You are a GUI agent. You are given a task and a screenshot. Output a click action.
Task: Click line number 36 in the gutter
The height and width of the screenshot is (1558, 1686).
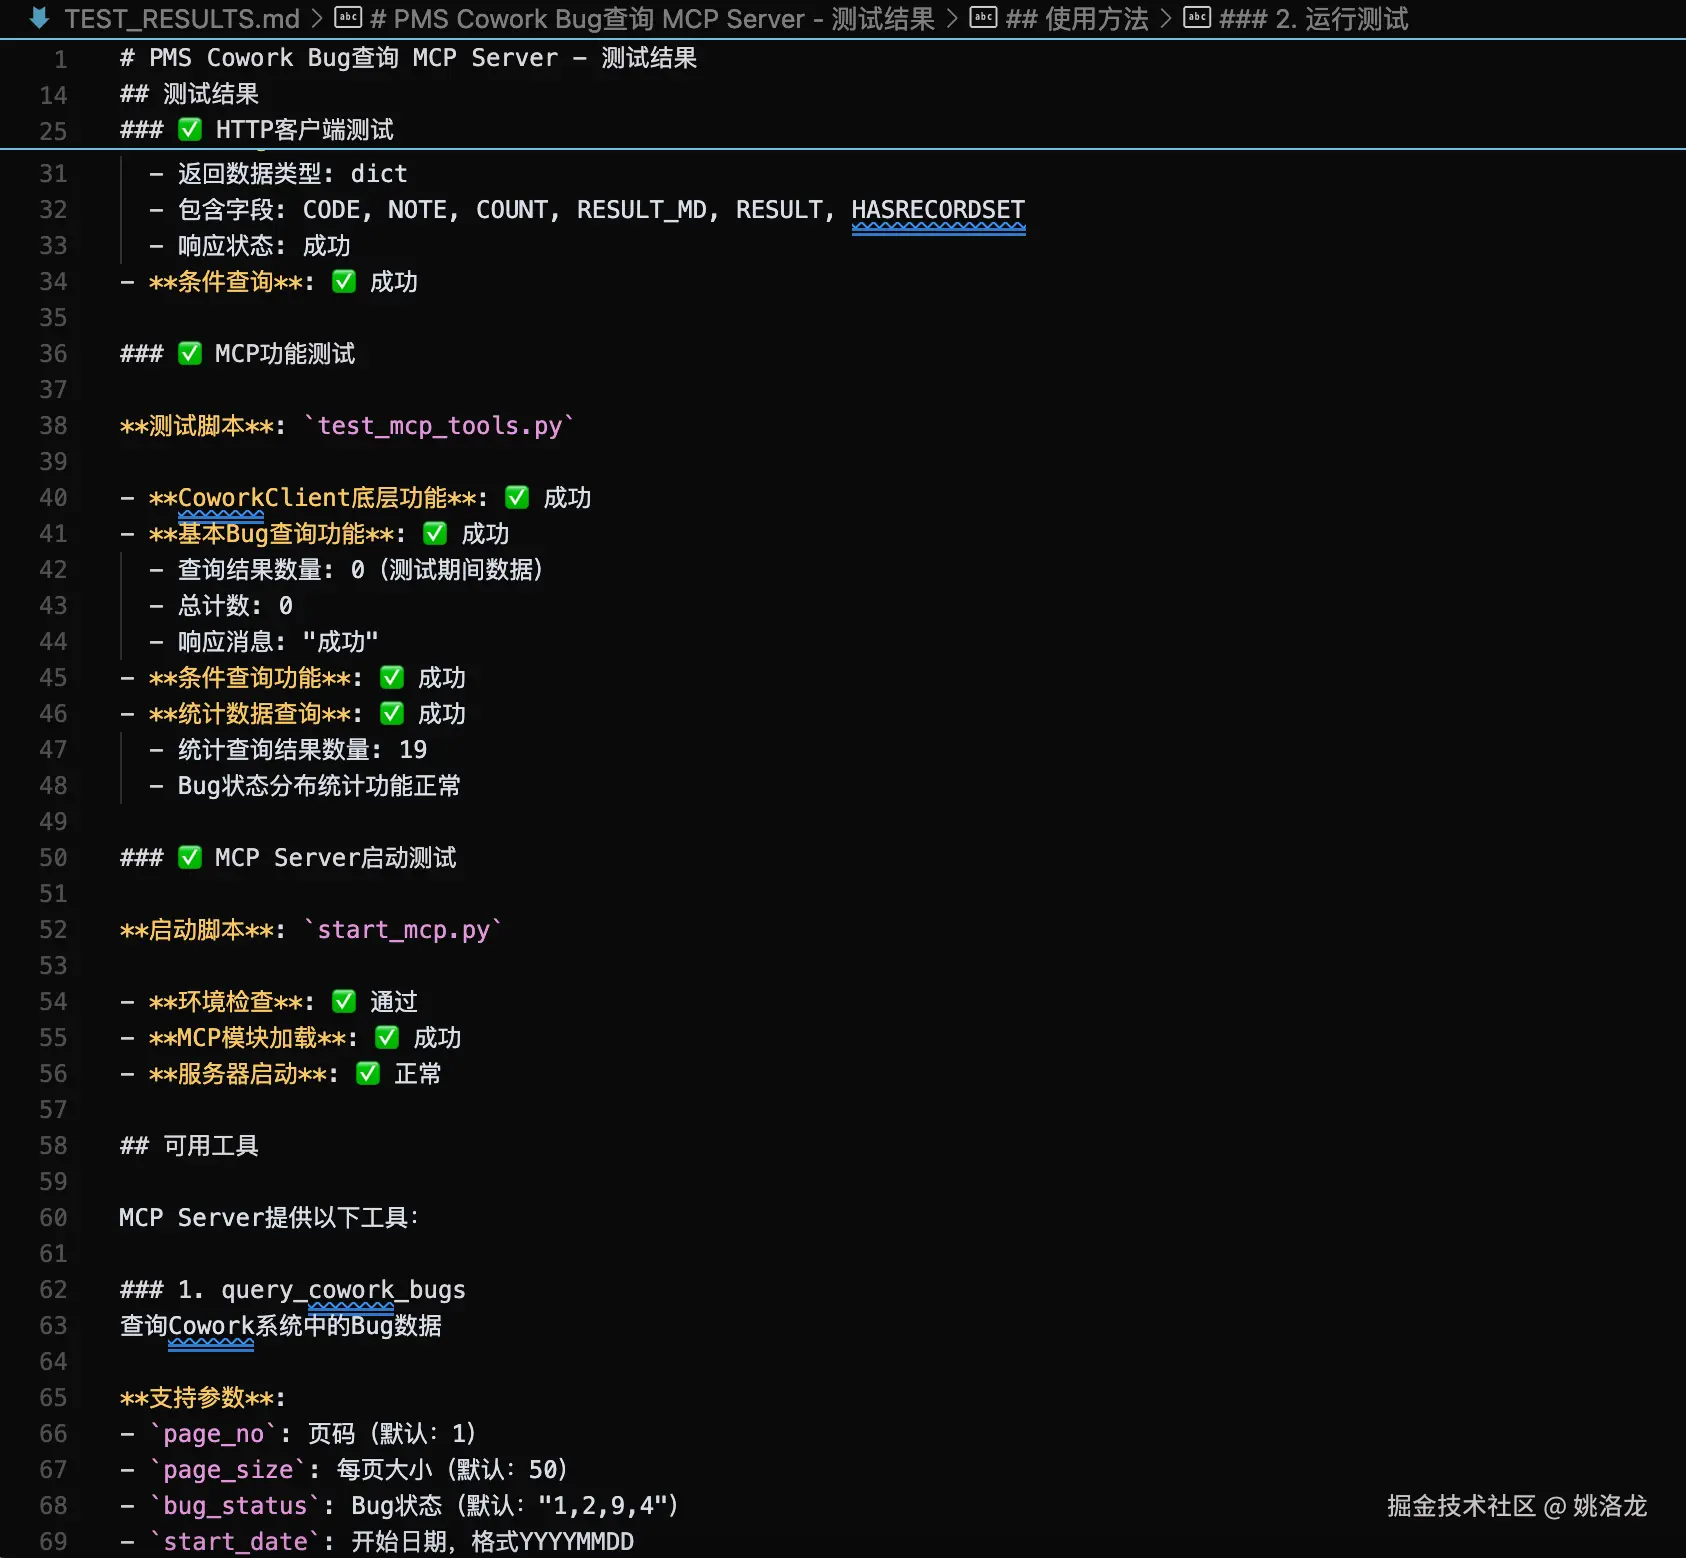point(53,354)
